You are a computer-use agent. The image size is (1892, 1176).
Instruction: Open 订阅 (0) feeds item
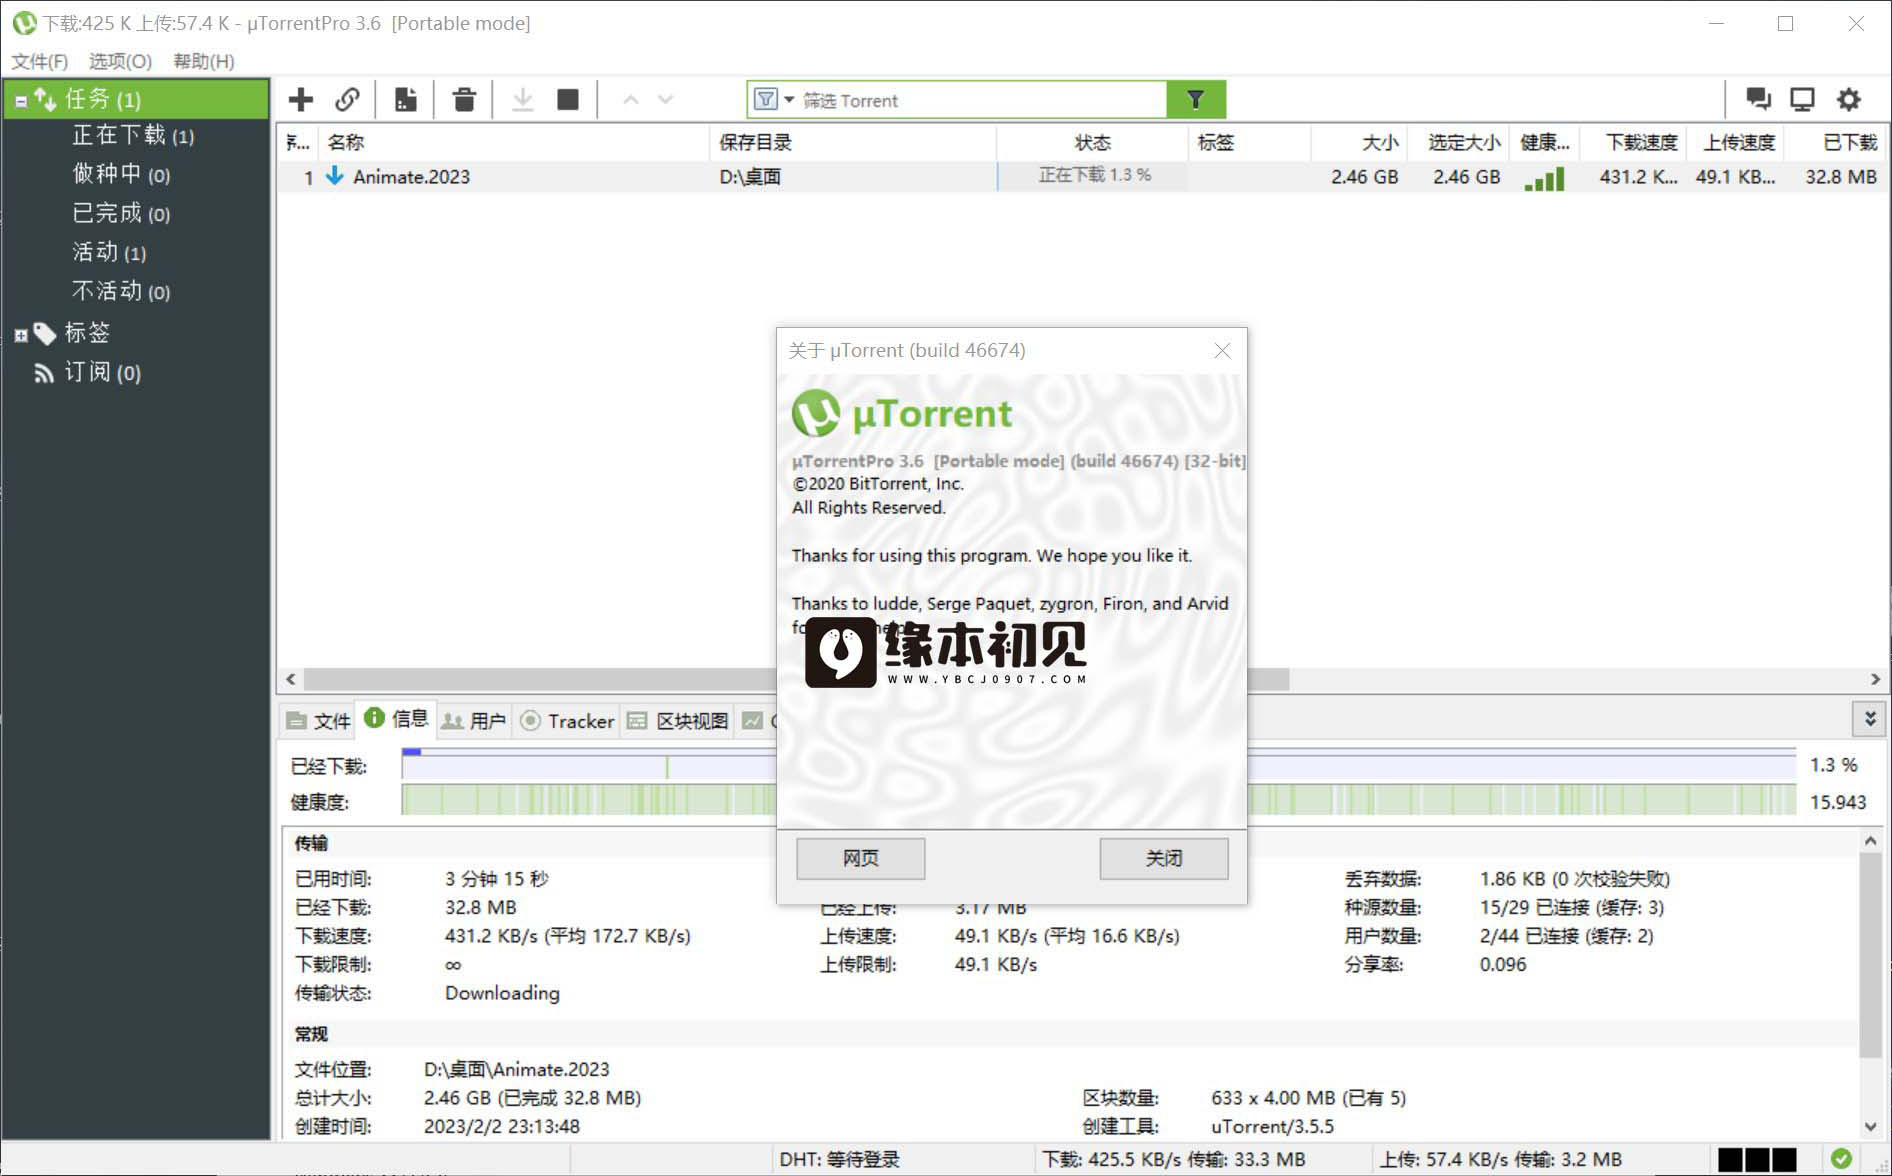tap(102, 372)
